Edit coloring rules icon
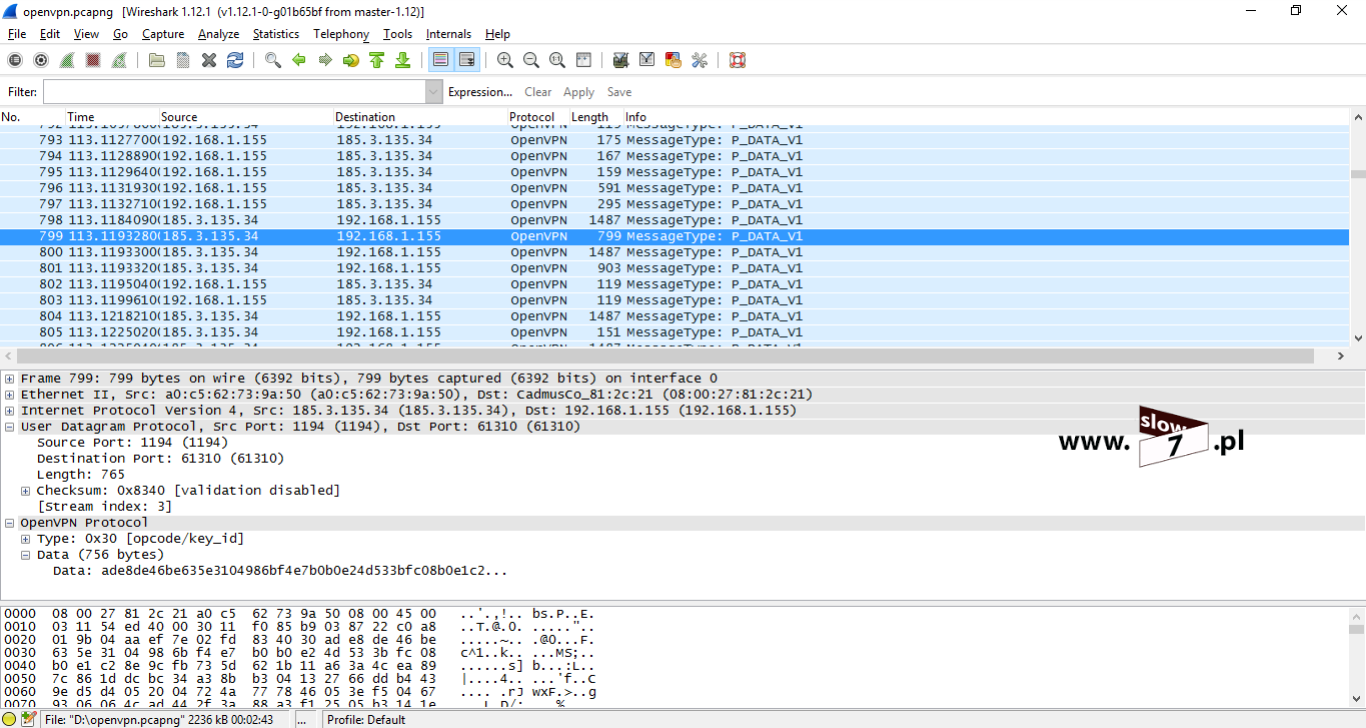Image resolution: width=1366 pixels, height=728 pixels. tap(673, 60)
